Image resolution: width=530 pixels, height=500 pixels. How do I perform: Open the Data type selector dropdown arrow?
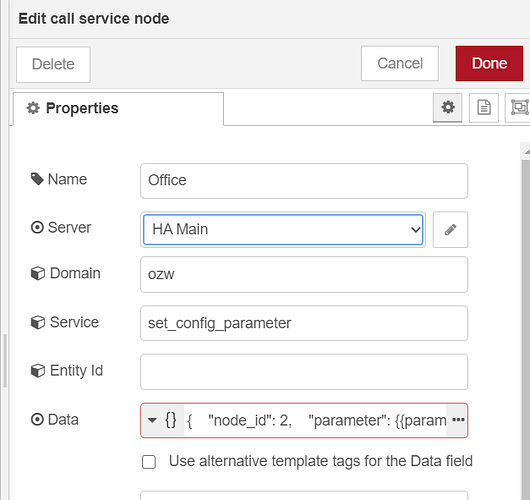point(163,421)
